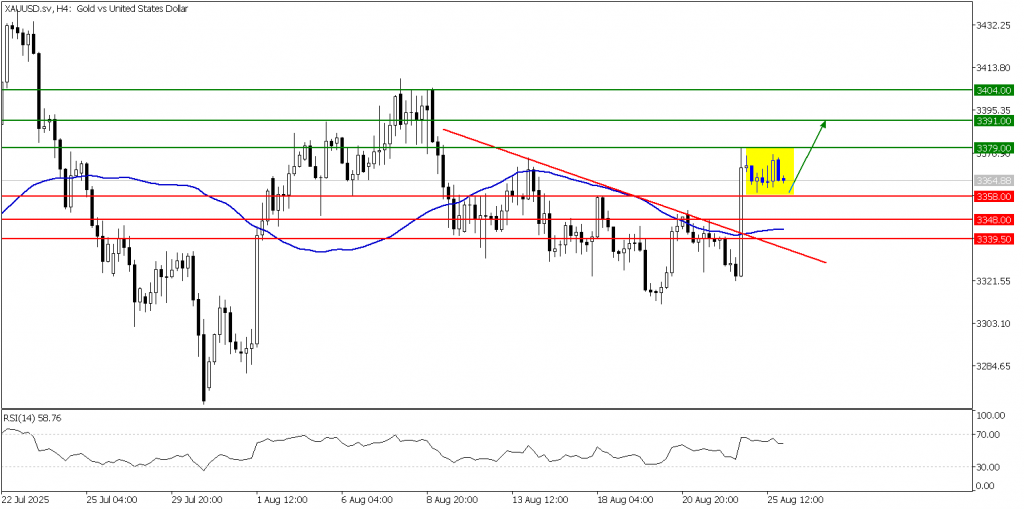
Task: Click the 3348.00 red price label
Action: [x=993, y=220]
